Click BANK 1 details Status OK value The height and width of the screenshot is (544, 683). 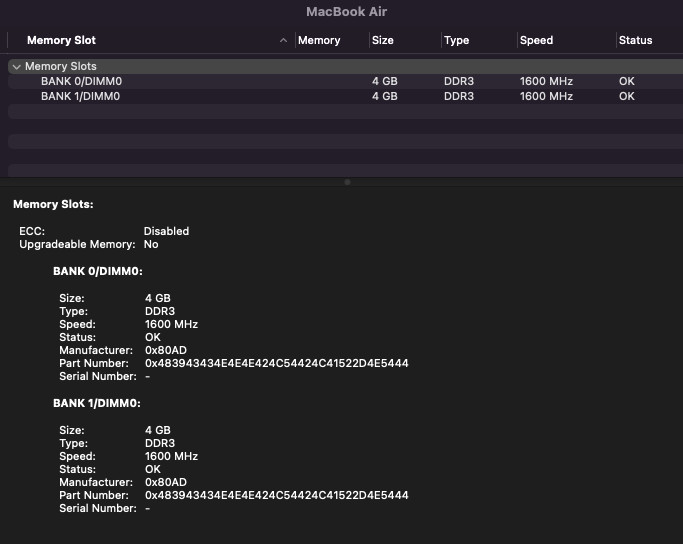153,470
